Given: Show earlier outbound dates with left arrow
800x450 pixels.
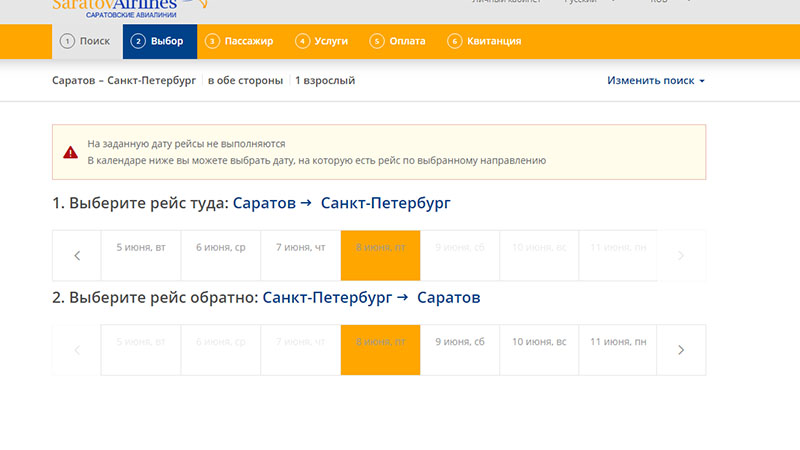Looking at the screenshot, I should [77, 256].
